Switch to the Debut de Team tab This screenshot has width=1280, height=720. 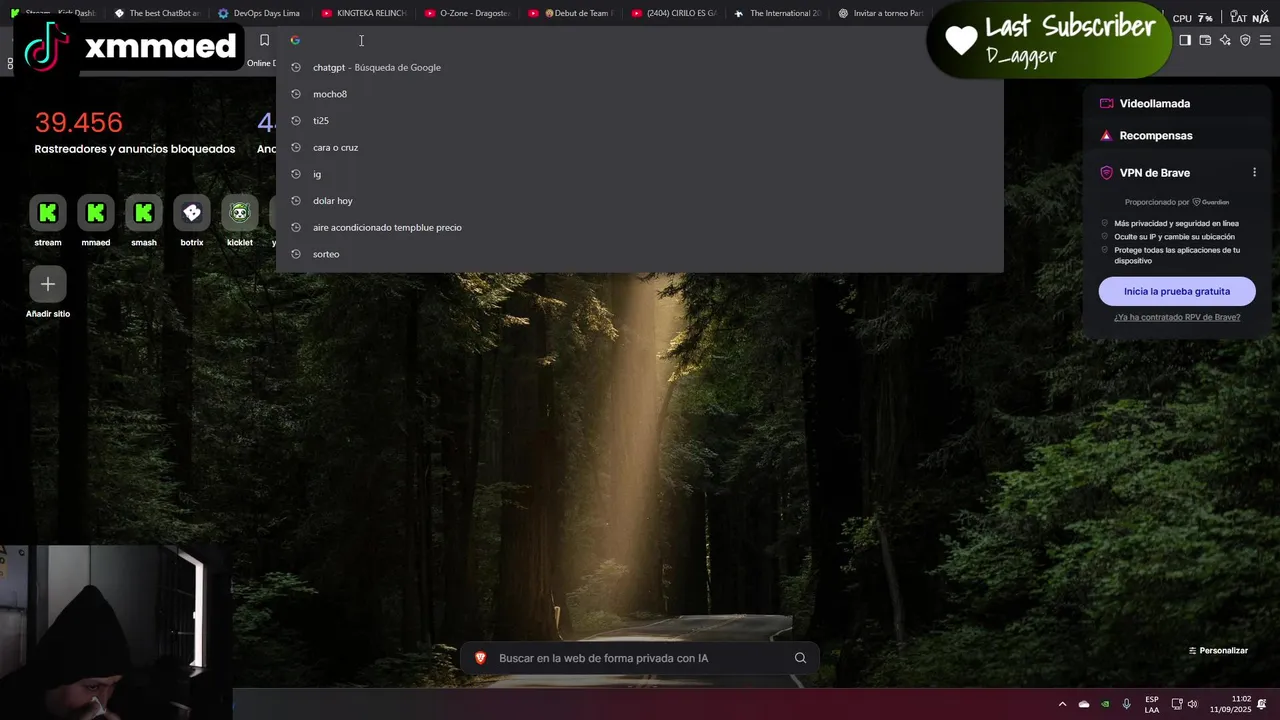570,13
